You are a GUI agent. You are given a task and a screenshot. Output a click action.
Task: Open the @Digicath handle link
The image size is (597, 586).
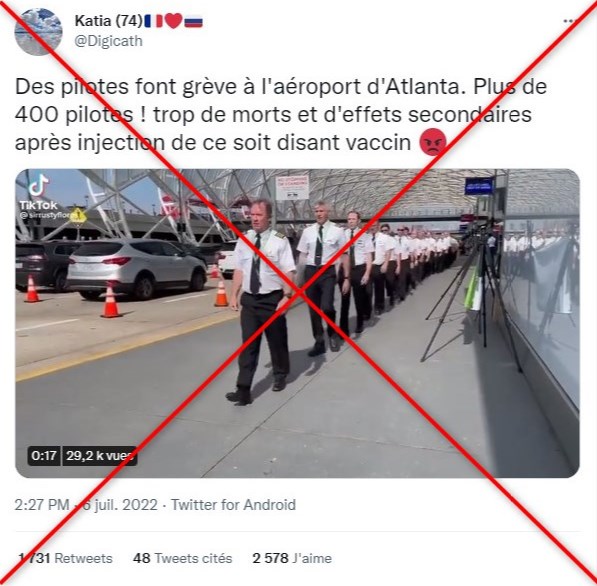click(109, 41)
